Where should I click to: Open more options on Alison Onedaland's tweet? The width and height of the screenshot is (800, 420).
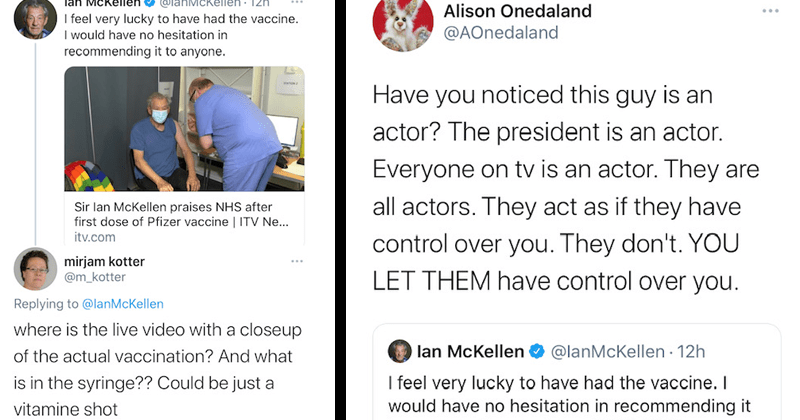pyautogui.click(x=769, y=12)
